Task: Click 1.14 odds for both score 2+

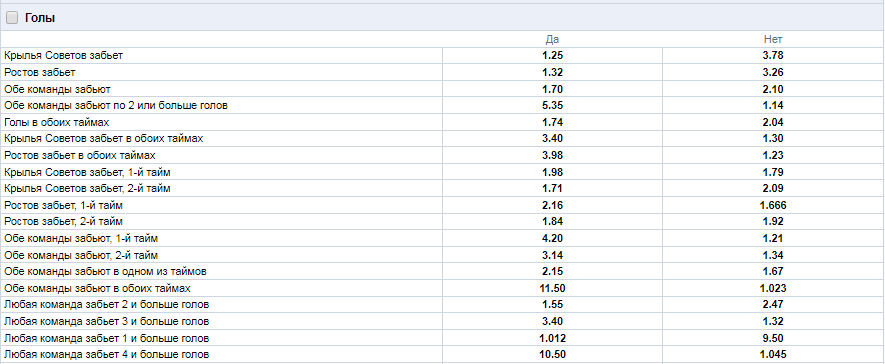Action: 773,106
